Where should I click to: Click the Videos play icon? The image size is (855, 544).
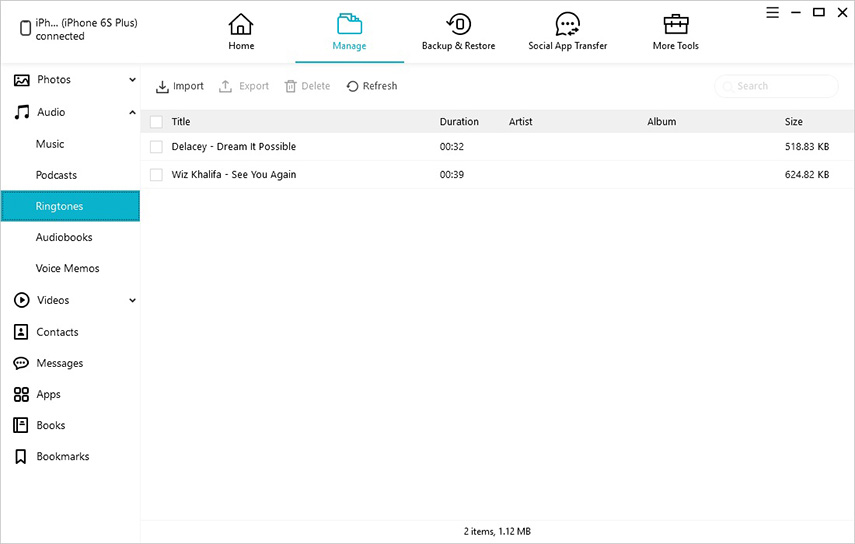click(x=21, y=300)
